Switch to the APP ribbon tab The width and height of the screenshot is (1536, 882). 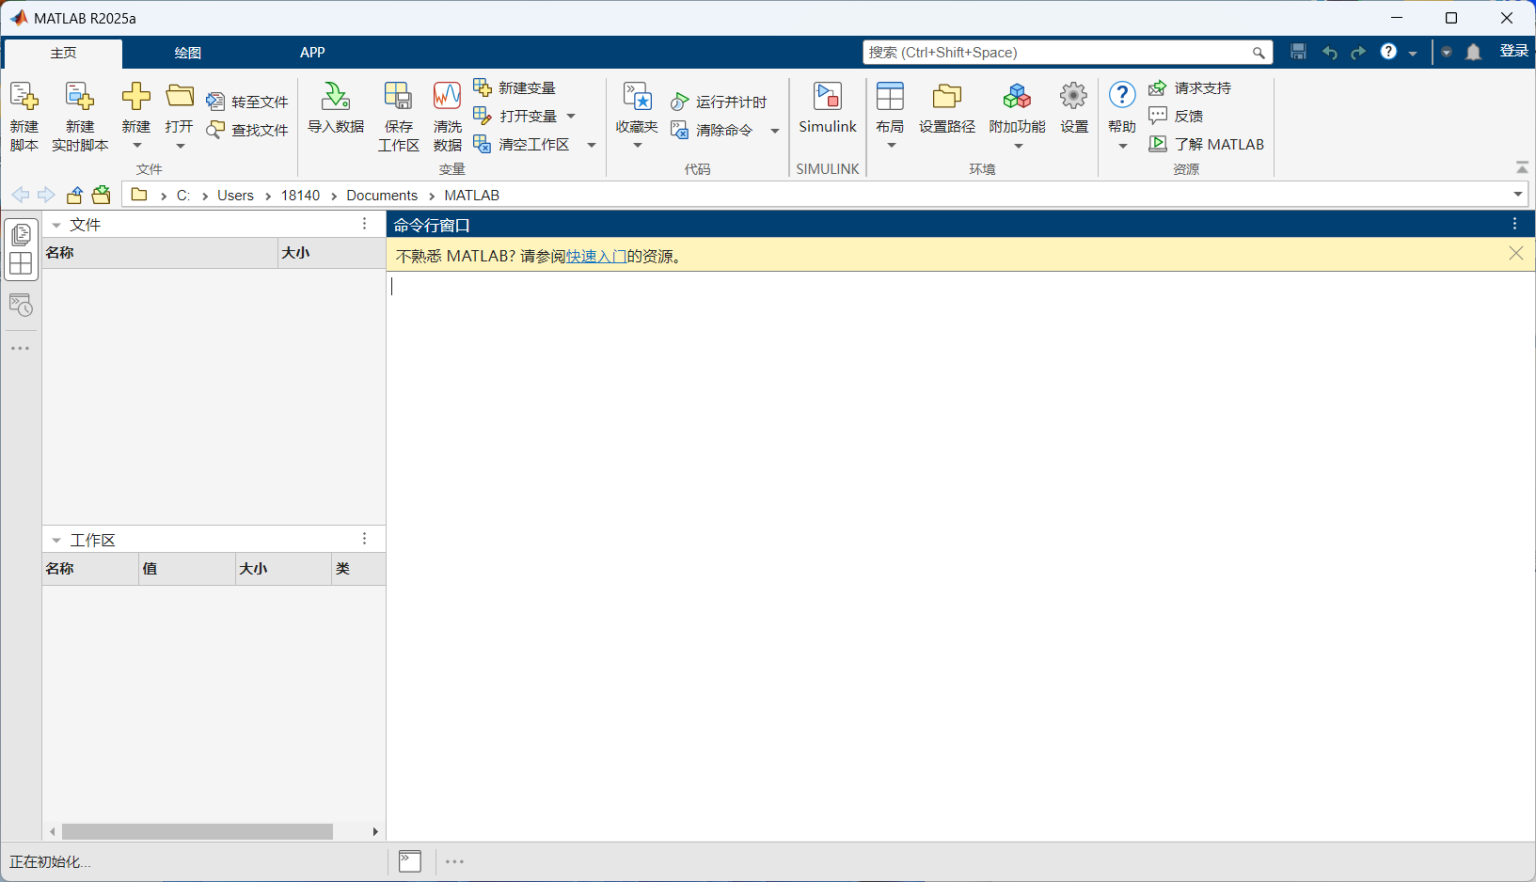[312, 52]
